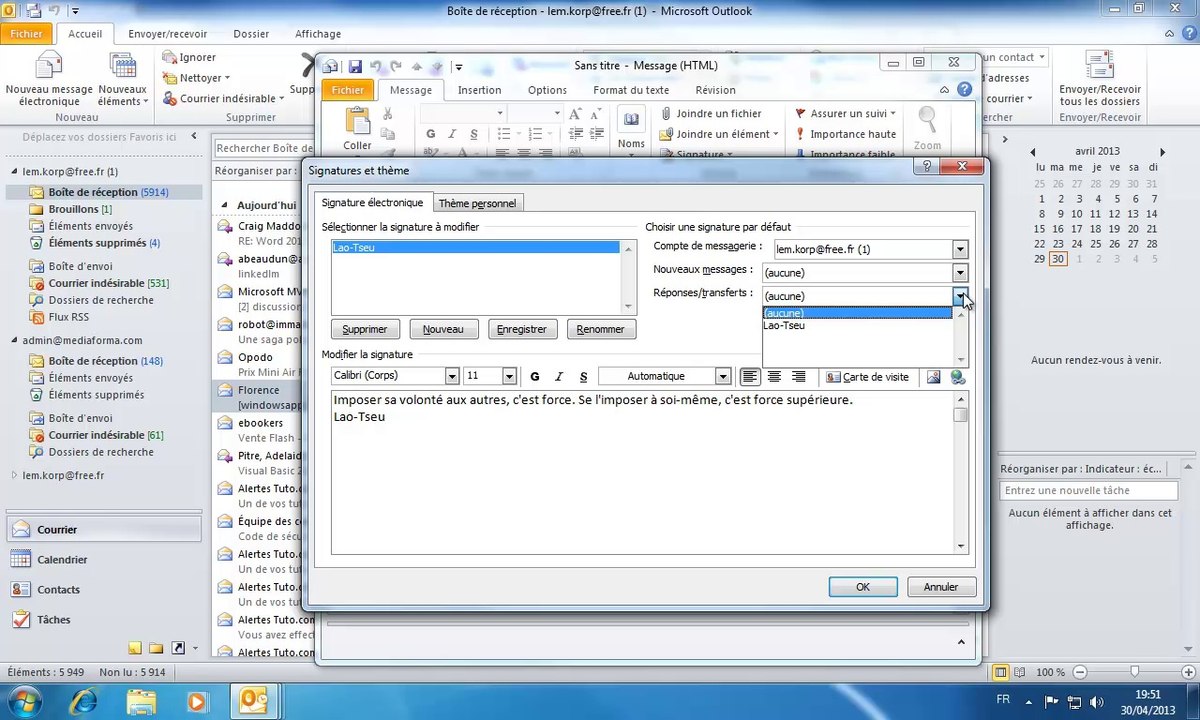Set Importance haute in message ribbon
Image resolution: width=1200 pixels, height=720 pixels.
tap(845, 134)
